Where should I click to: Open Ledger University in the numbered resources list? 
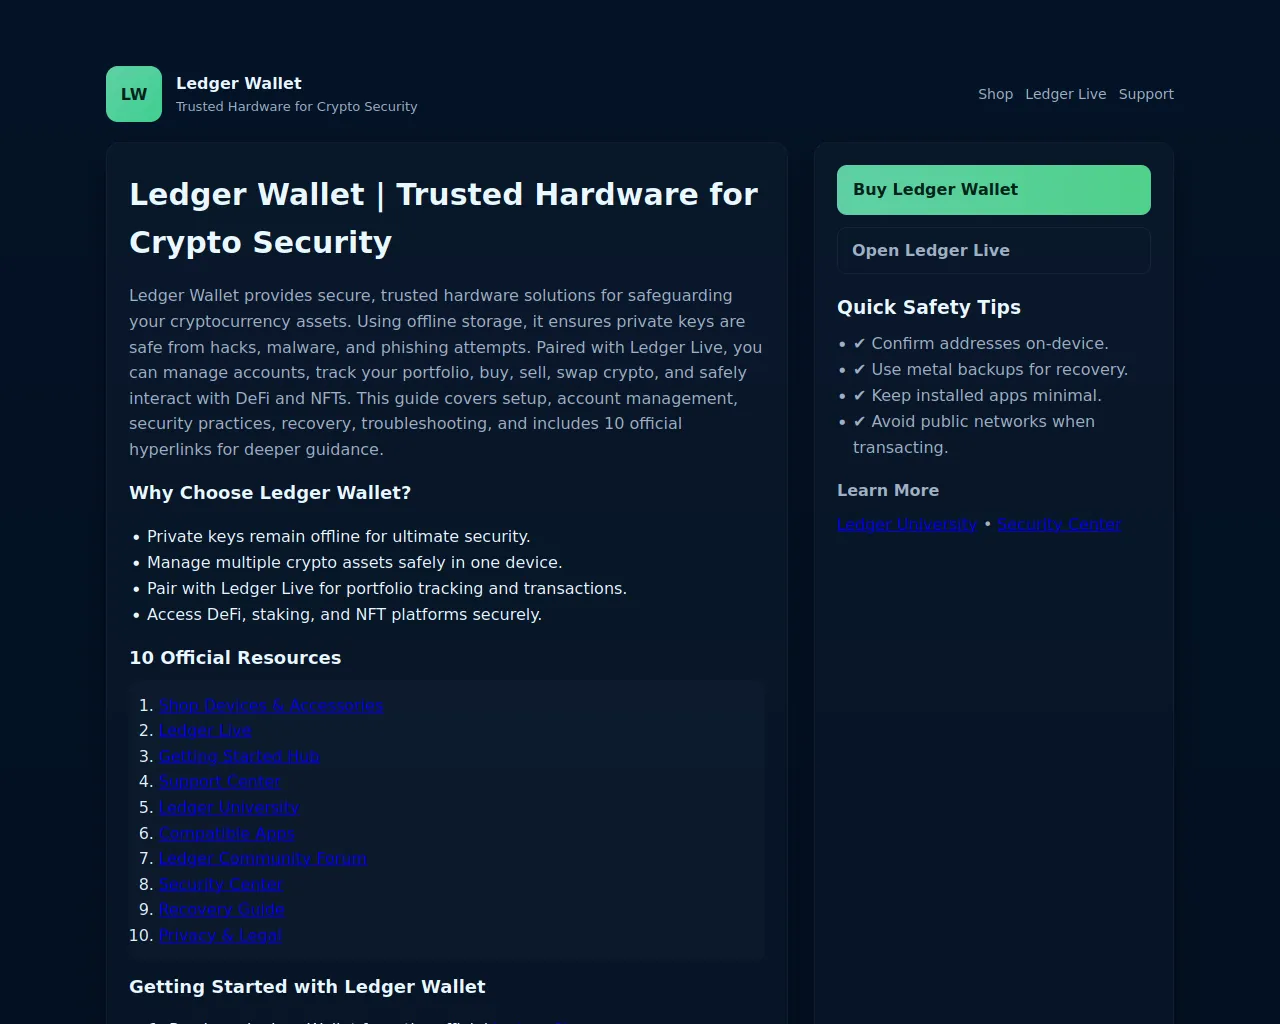click(229, 807)
